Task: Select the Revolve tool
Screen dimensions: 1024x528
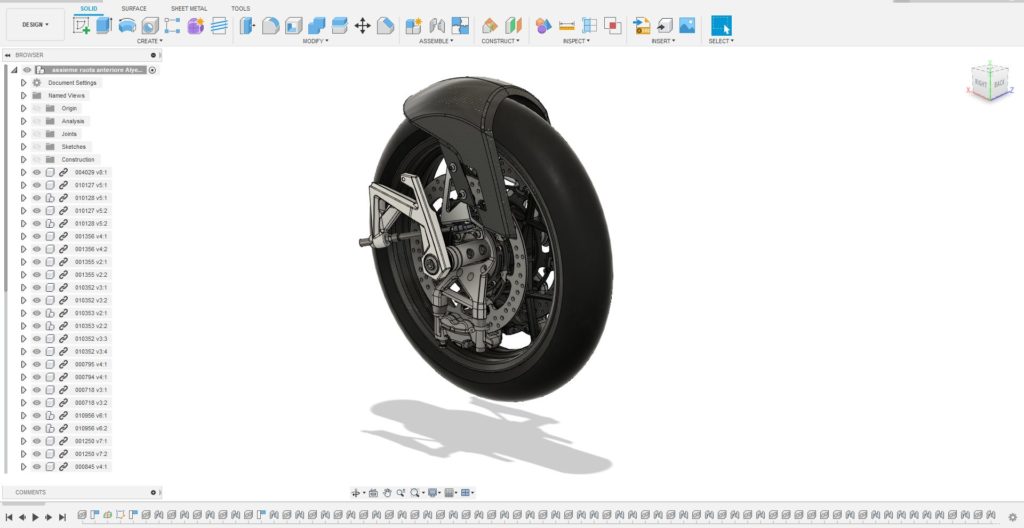Action: coord(127,25)
